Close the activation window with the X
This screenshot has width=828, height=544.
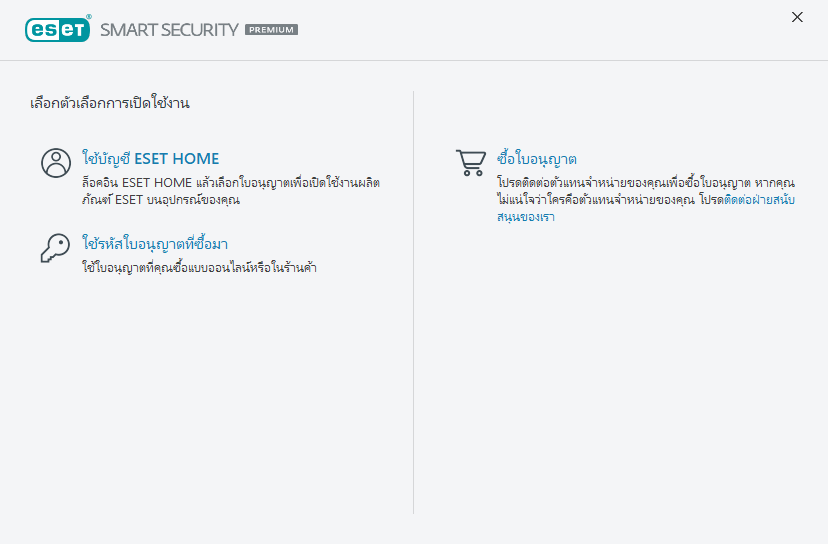point(797,17)
